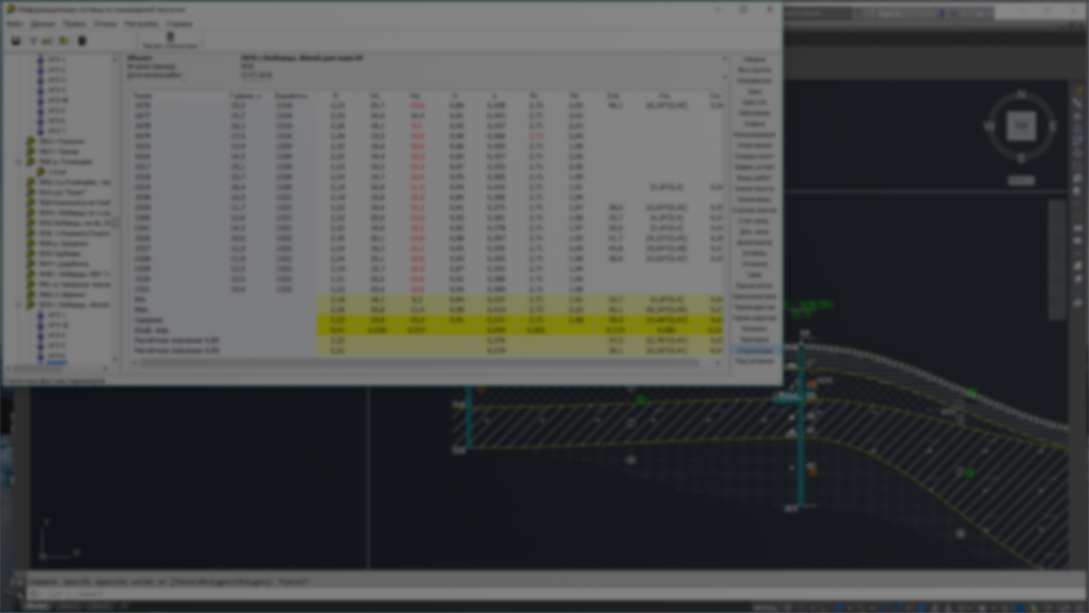Click the application icon in the title bar
1089x613 pixels.
[x=10, y=9]
